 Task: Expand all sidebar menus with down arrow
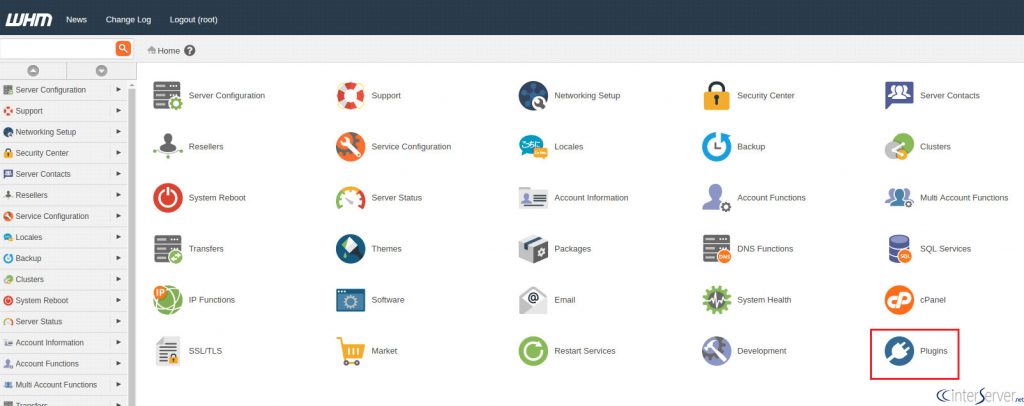[x=101, y=70]
